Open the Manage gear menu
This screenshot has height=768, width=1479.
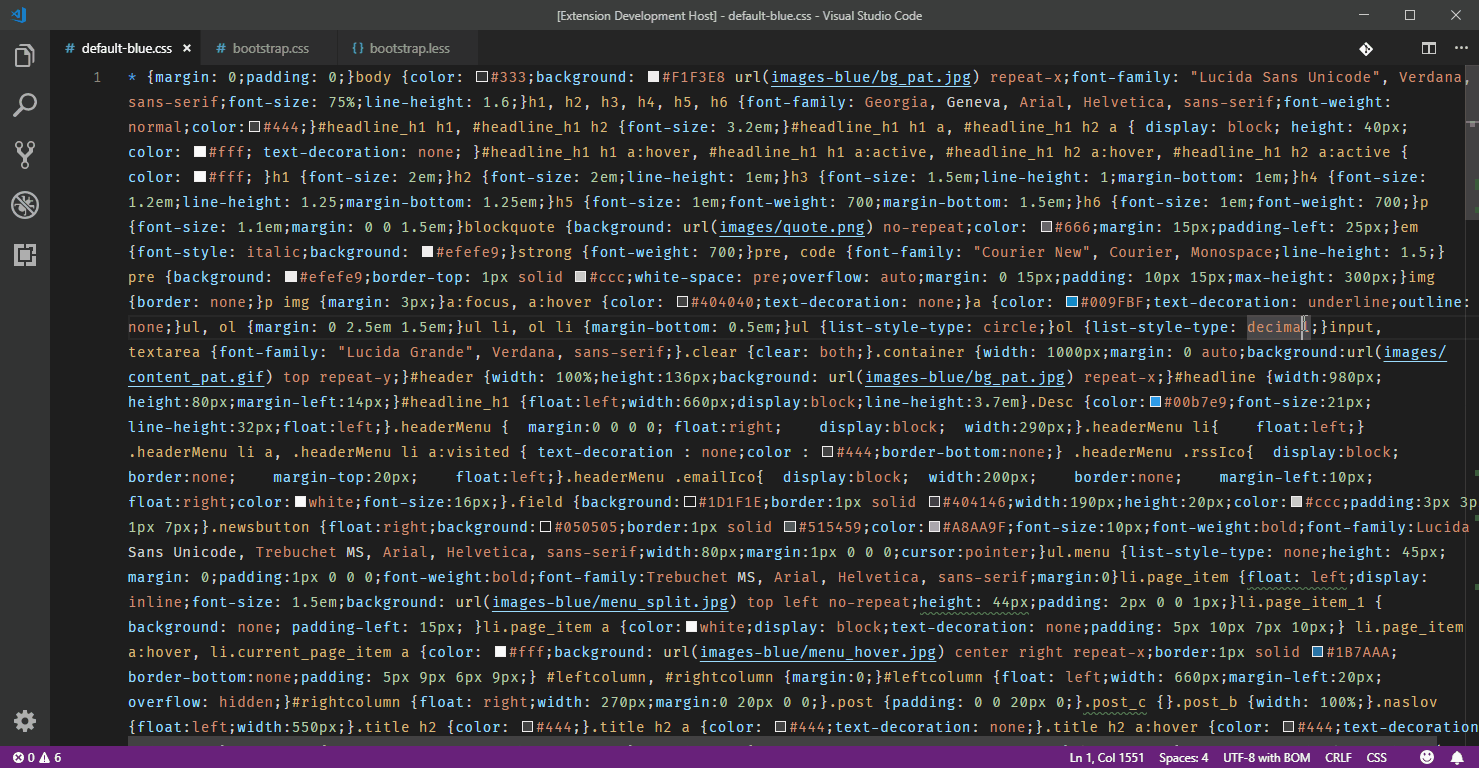25,721
